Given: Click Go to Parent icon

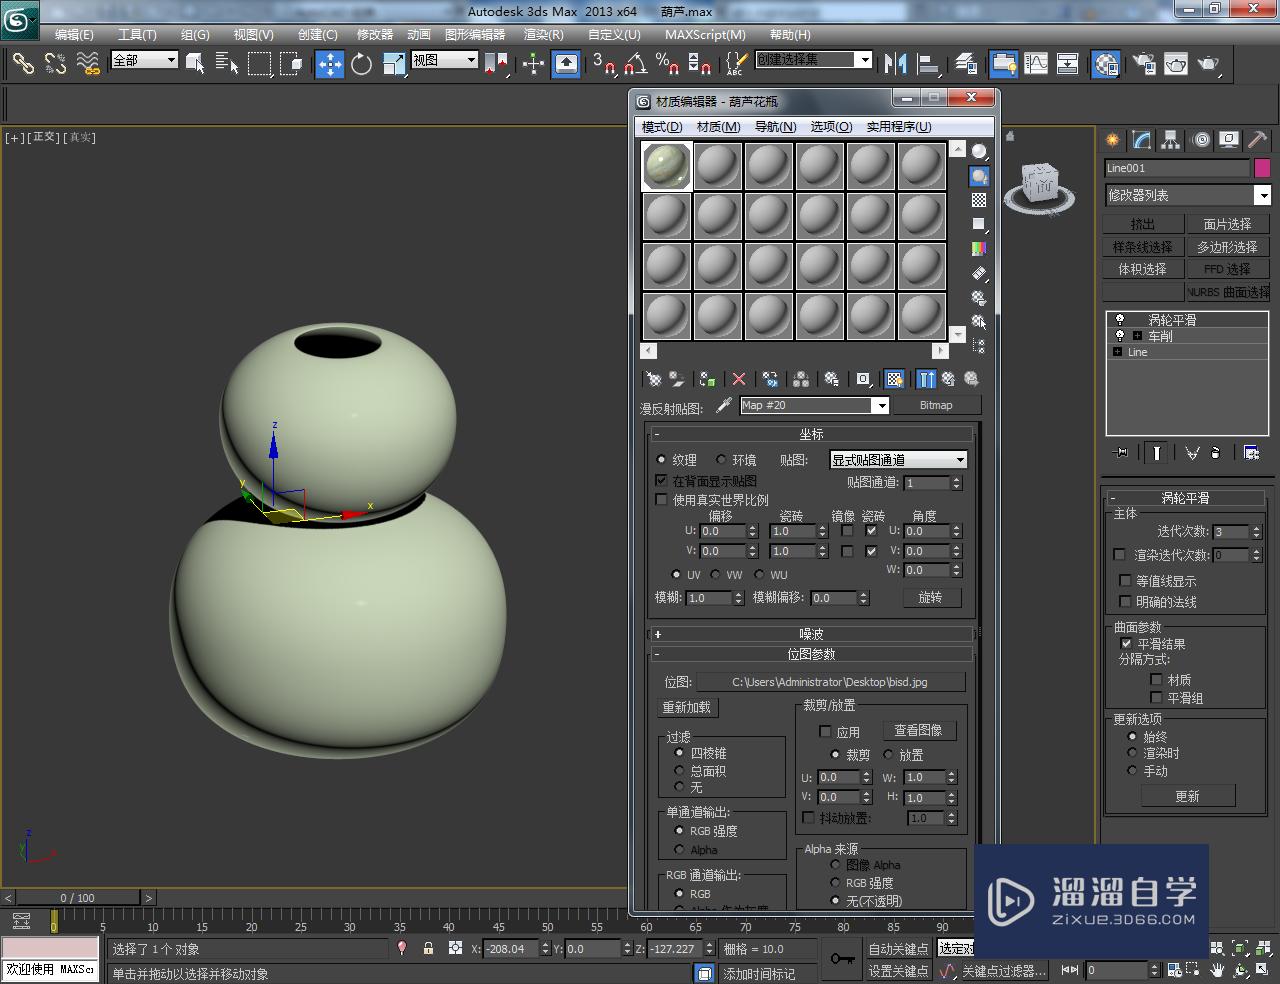Looking at the screenshot, I should point(948,379).
